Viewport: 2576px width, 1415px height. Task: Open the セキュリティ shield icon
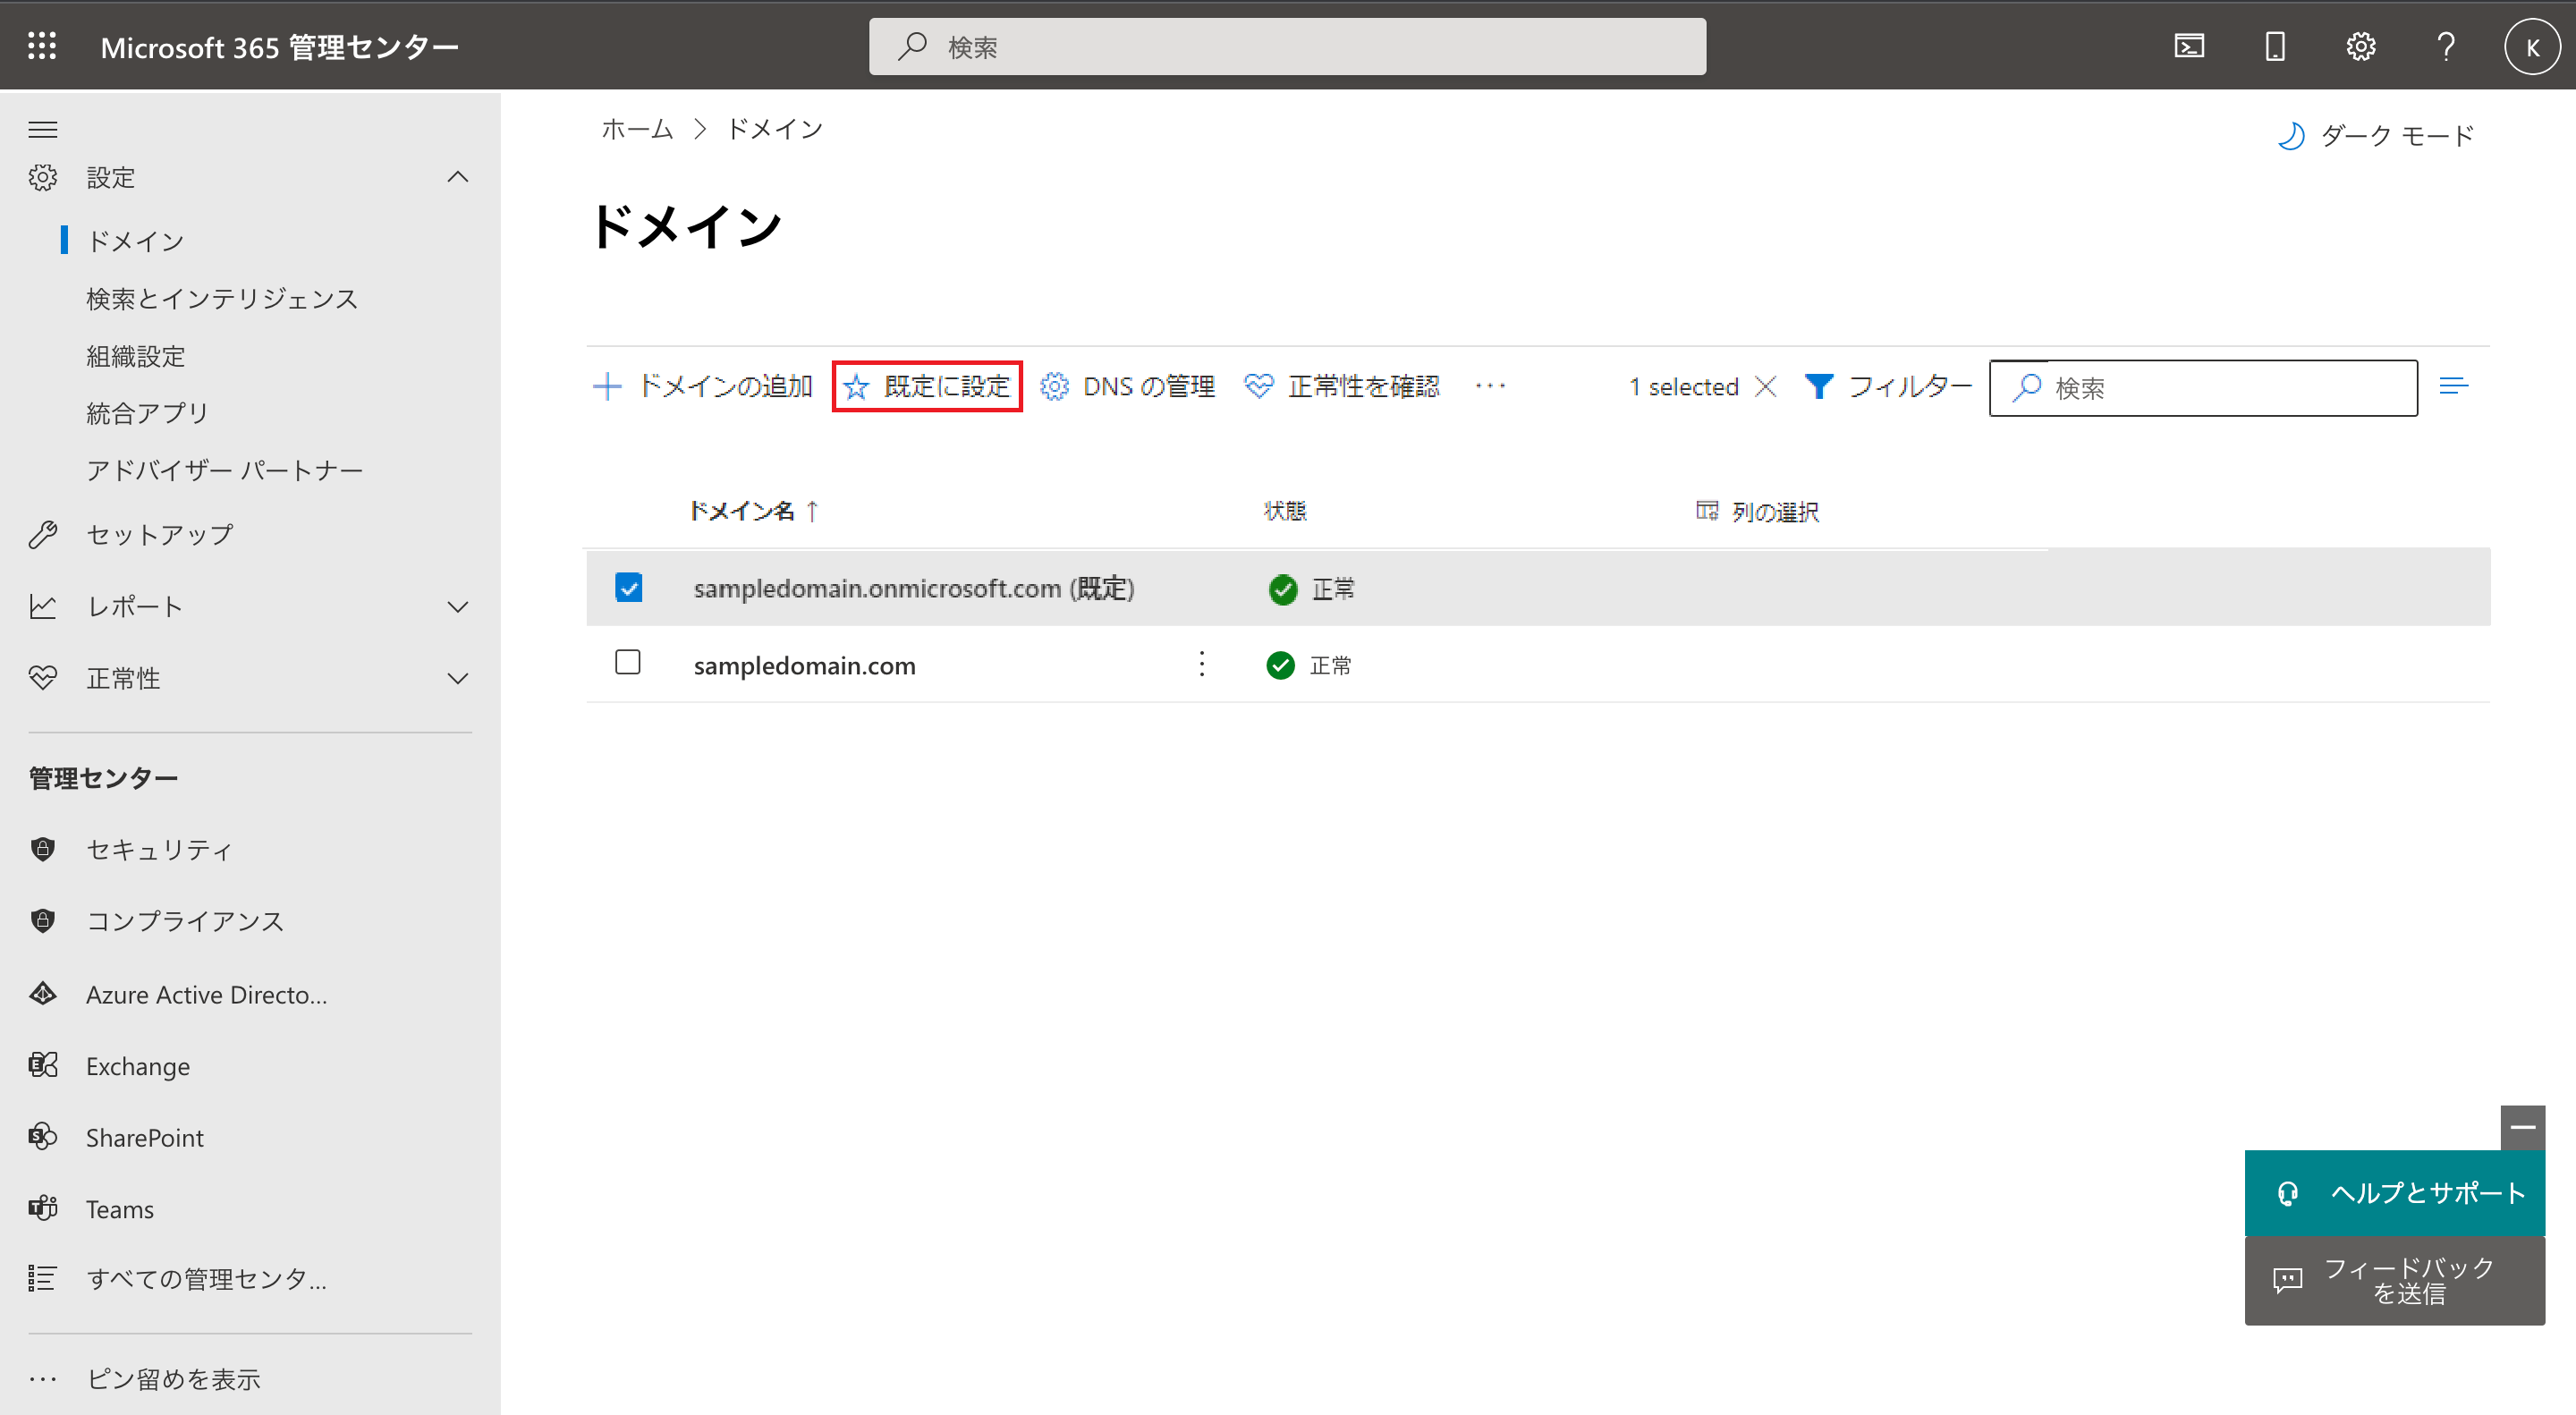43,849
